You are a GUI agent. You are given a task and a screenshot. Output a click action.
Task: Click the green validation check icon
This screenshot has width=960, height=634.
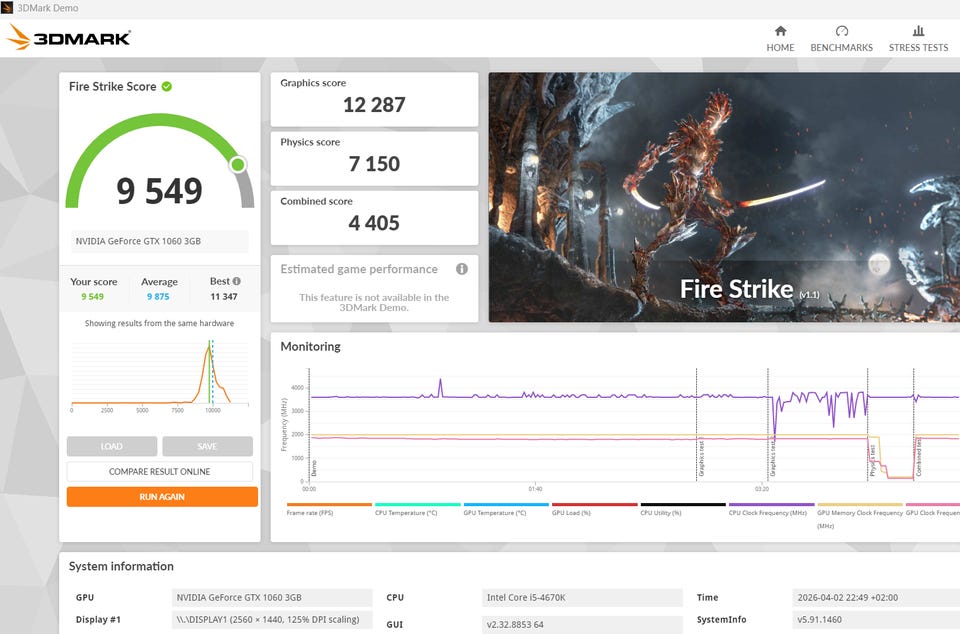[167, 86]
